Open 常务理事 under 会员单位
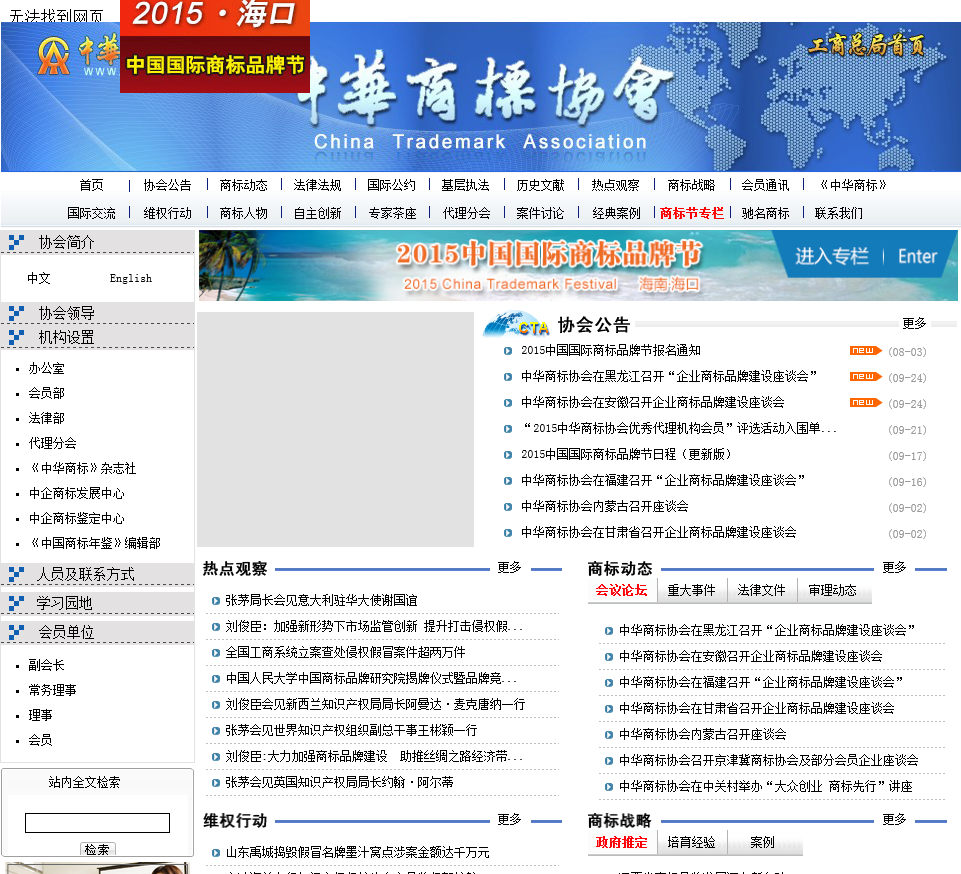Viewport: 961px width, 874px height. click(x=53, y=690)
